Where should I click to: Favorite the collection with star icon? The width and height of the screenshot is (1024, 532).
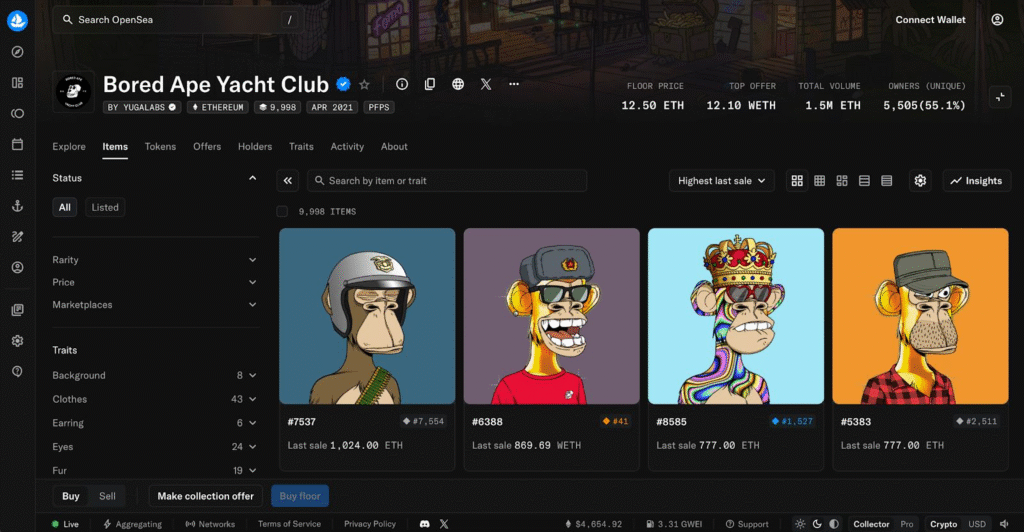(365, 85)
